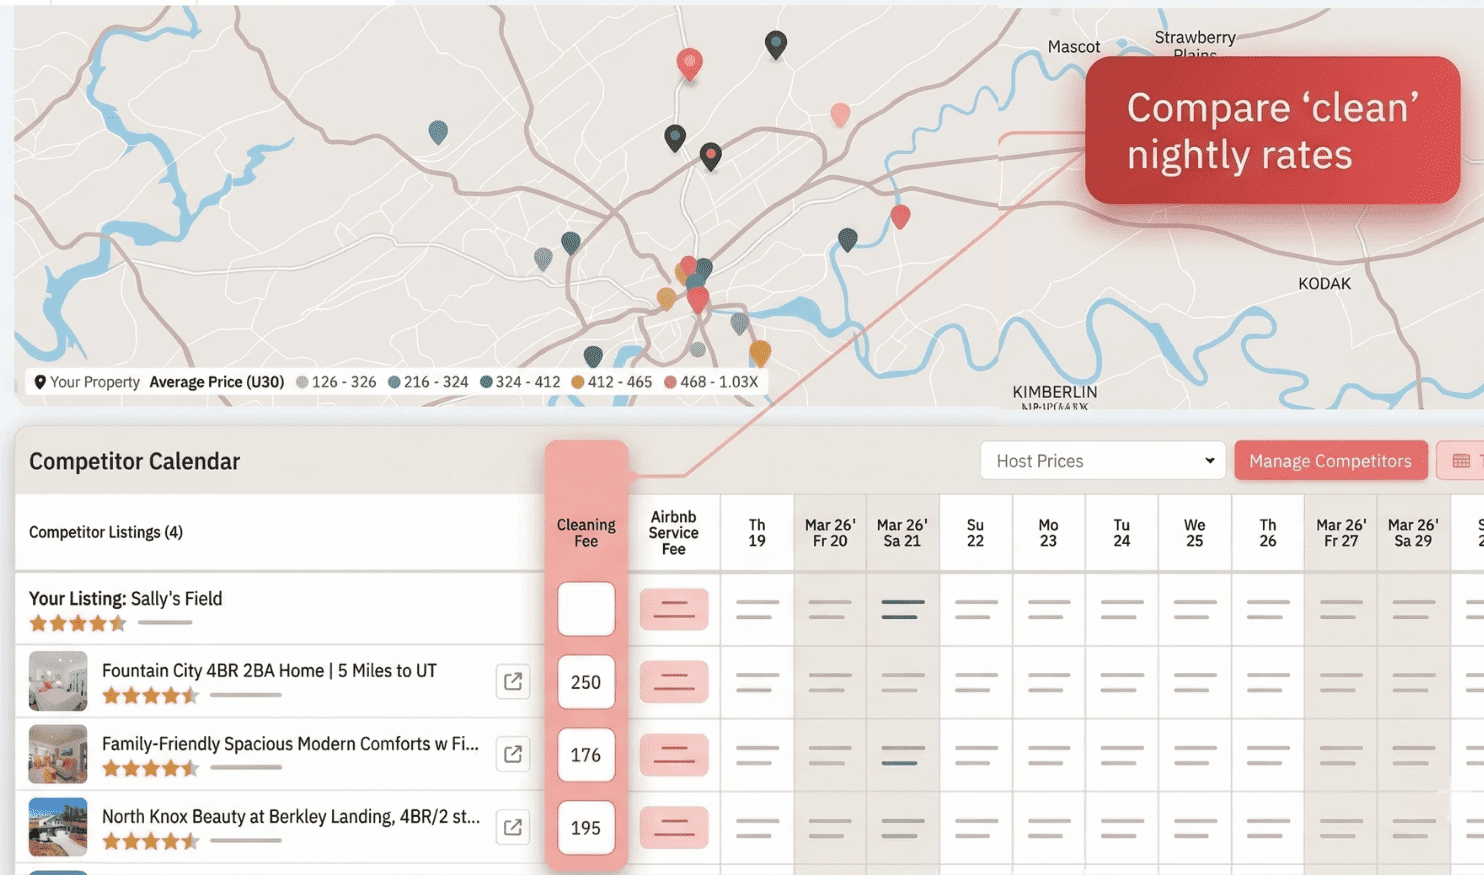This screenshot has height=884, width=1484.
Task: Click the 468 - 1.03X red legend swatch
Action: 670,382
